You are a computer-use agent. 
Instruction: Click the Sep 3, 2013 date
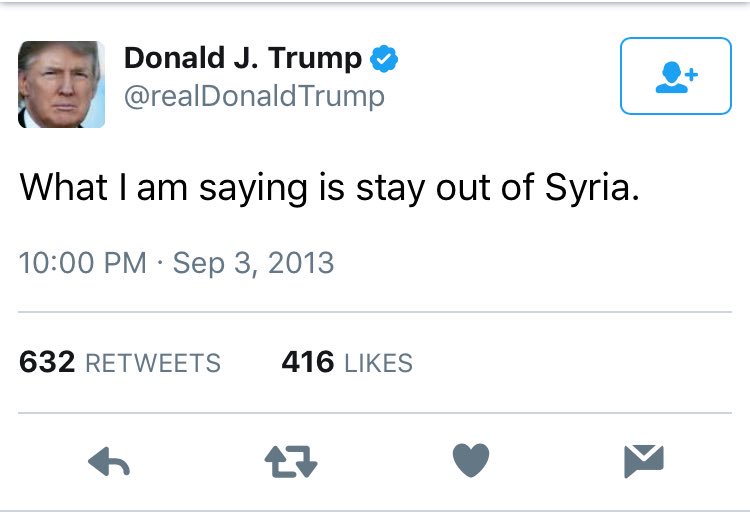(x=253, y=264)
